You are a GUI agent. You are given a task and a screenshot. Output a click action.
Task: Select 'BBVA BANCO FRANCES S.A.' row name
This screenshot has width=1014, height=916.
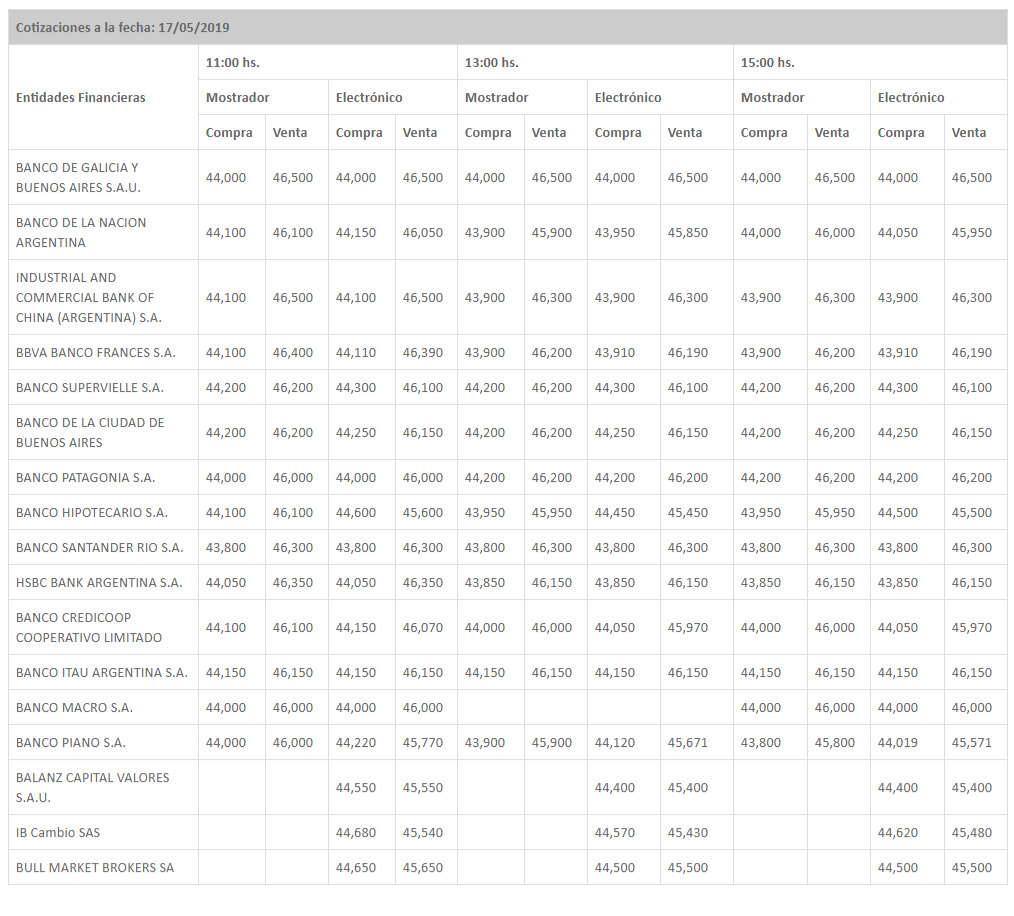[x=96, y=353]
